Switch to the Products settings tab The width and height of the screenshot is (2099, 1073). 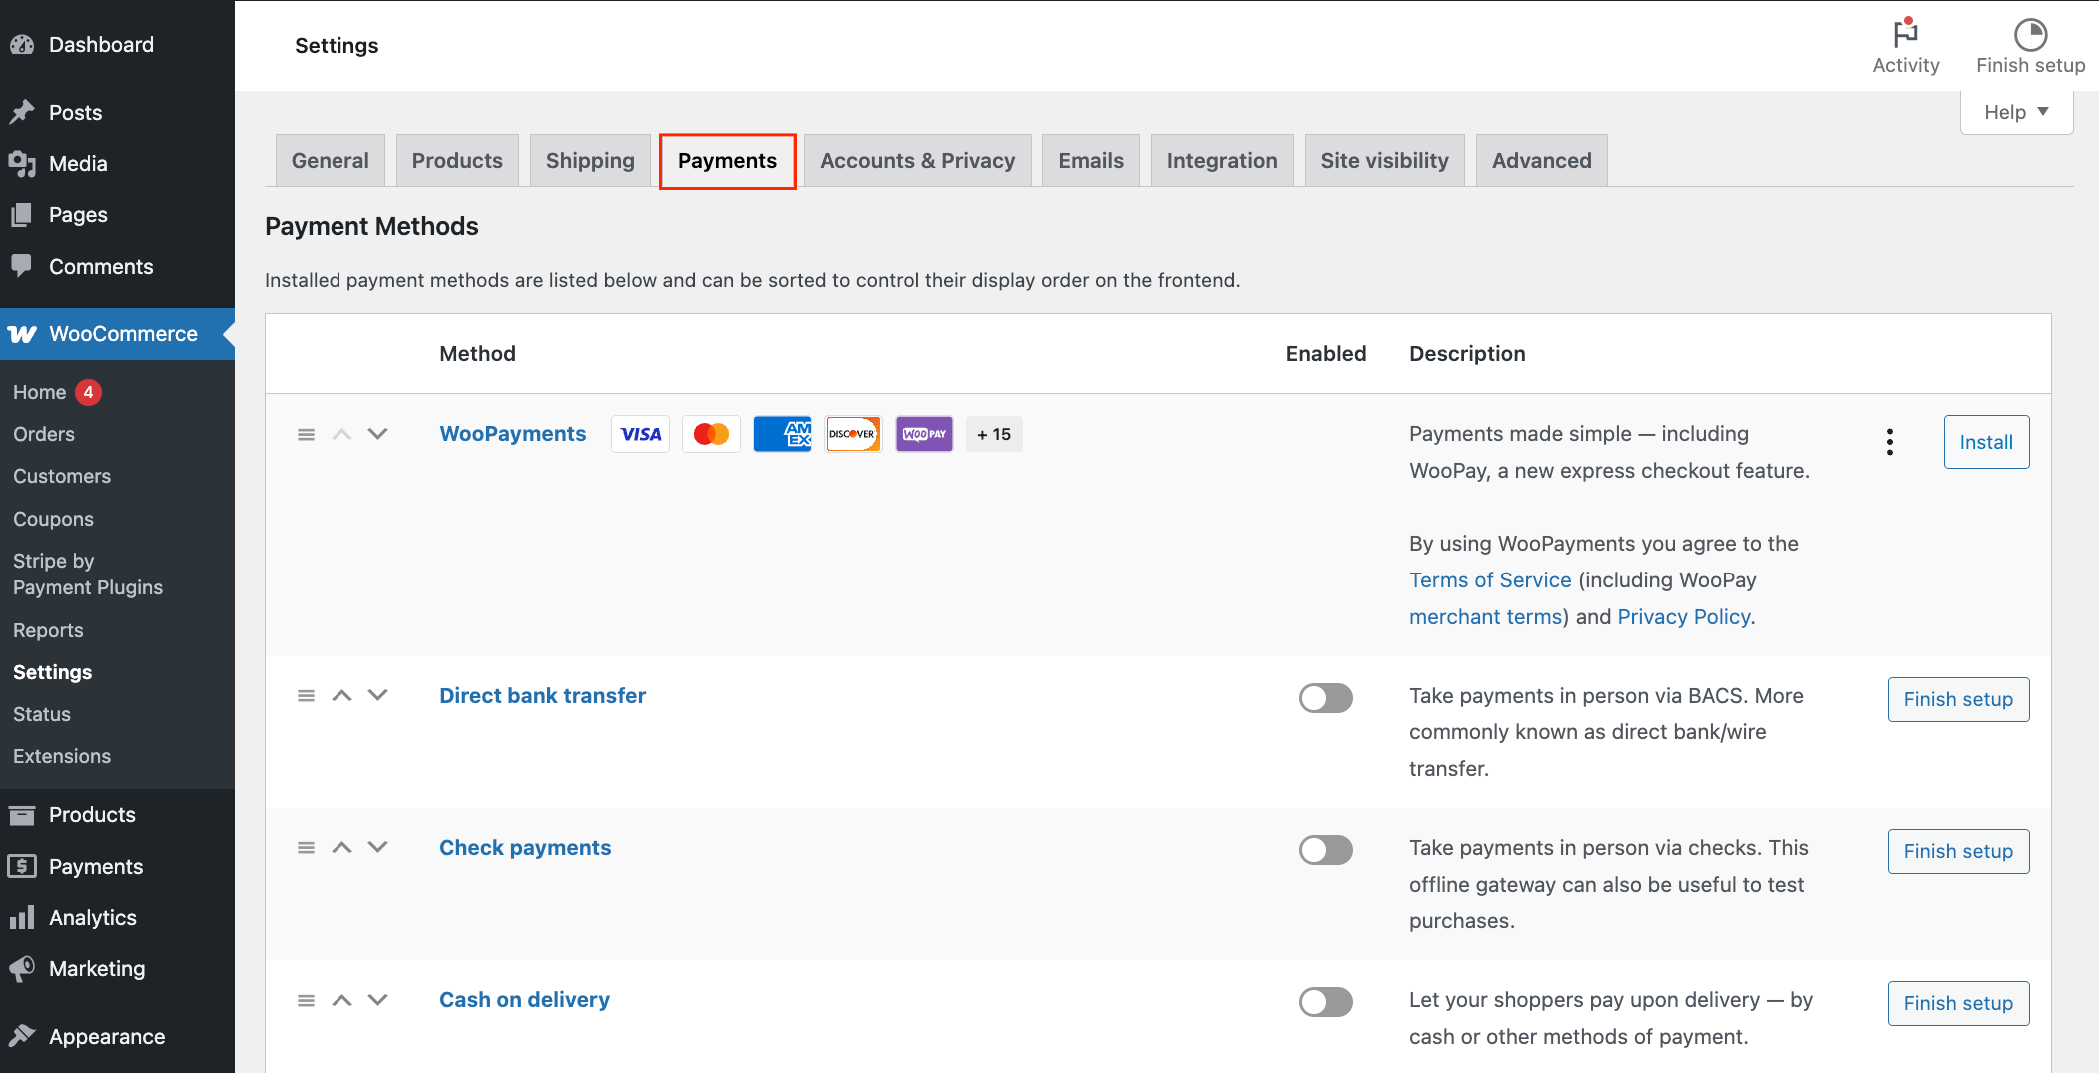click(457, 160)
